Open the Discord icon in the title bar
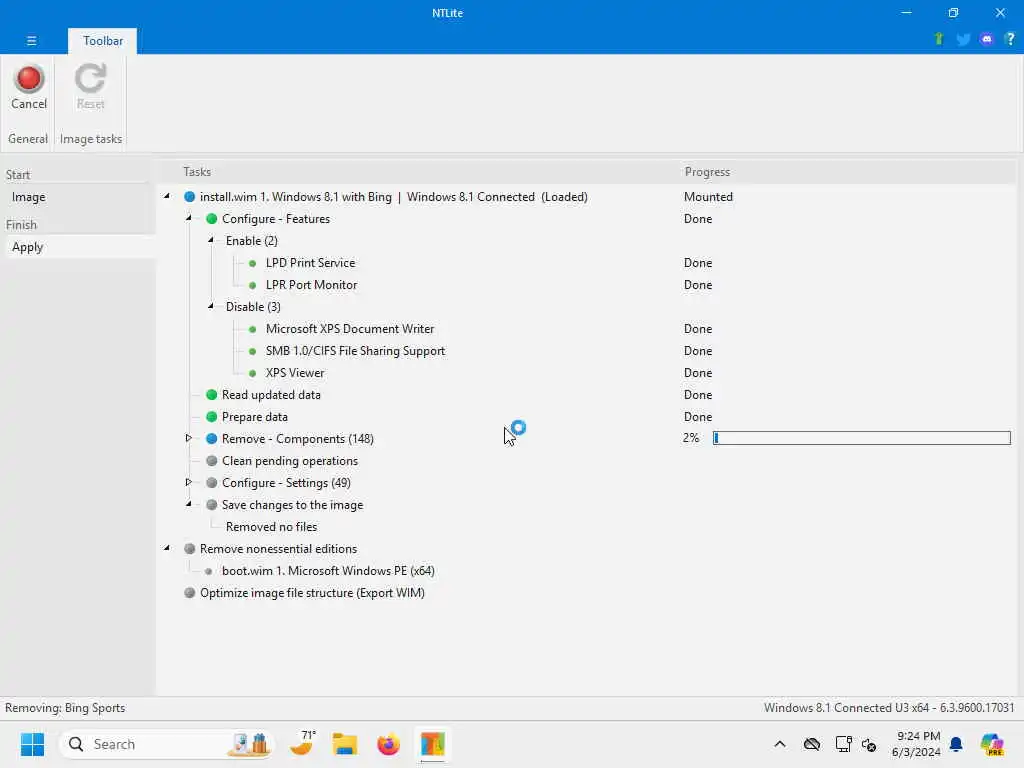1024x768 pixels. [x=987, y=39]
